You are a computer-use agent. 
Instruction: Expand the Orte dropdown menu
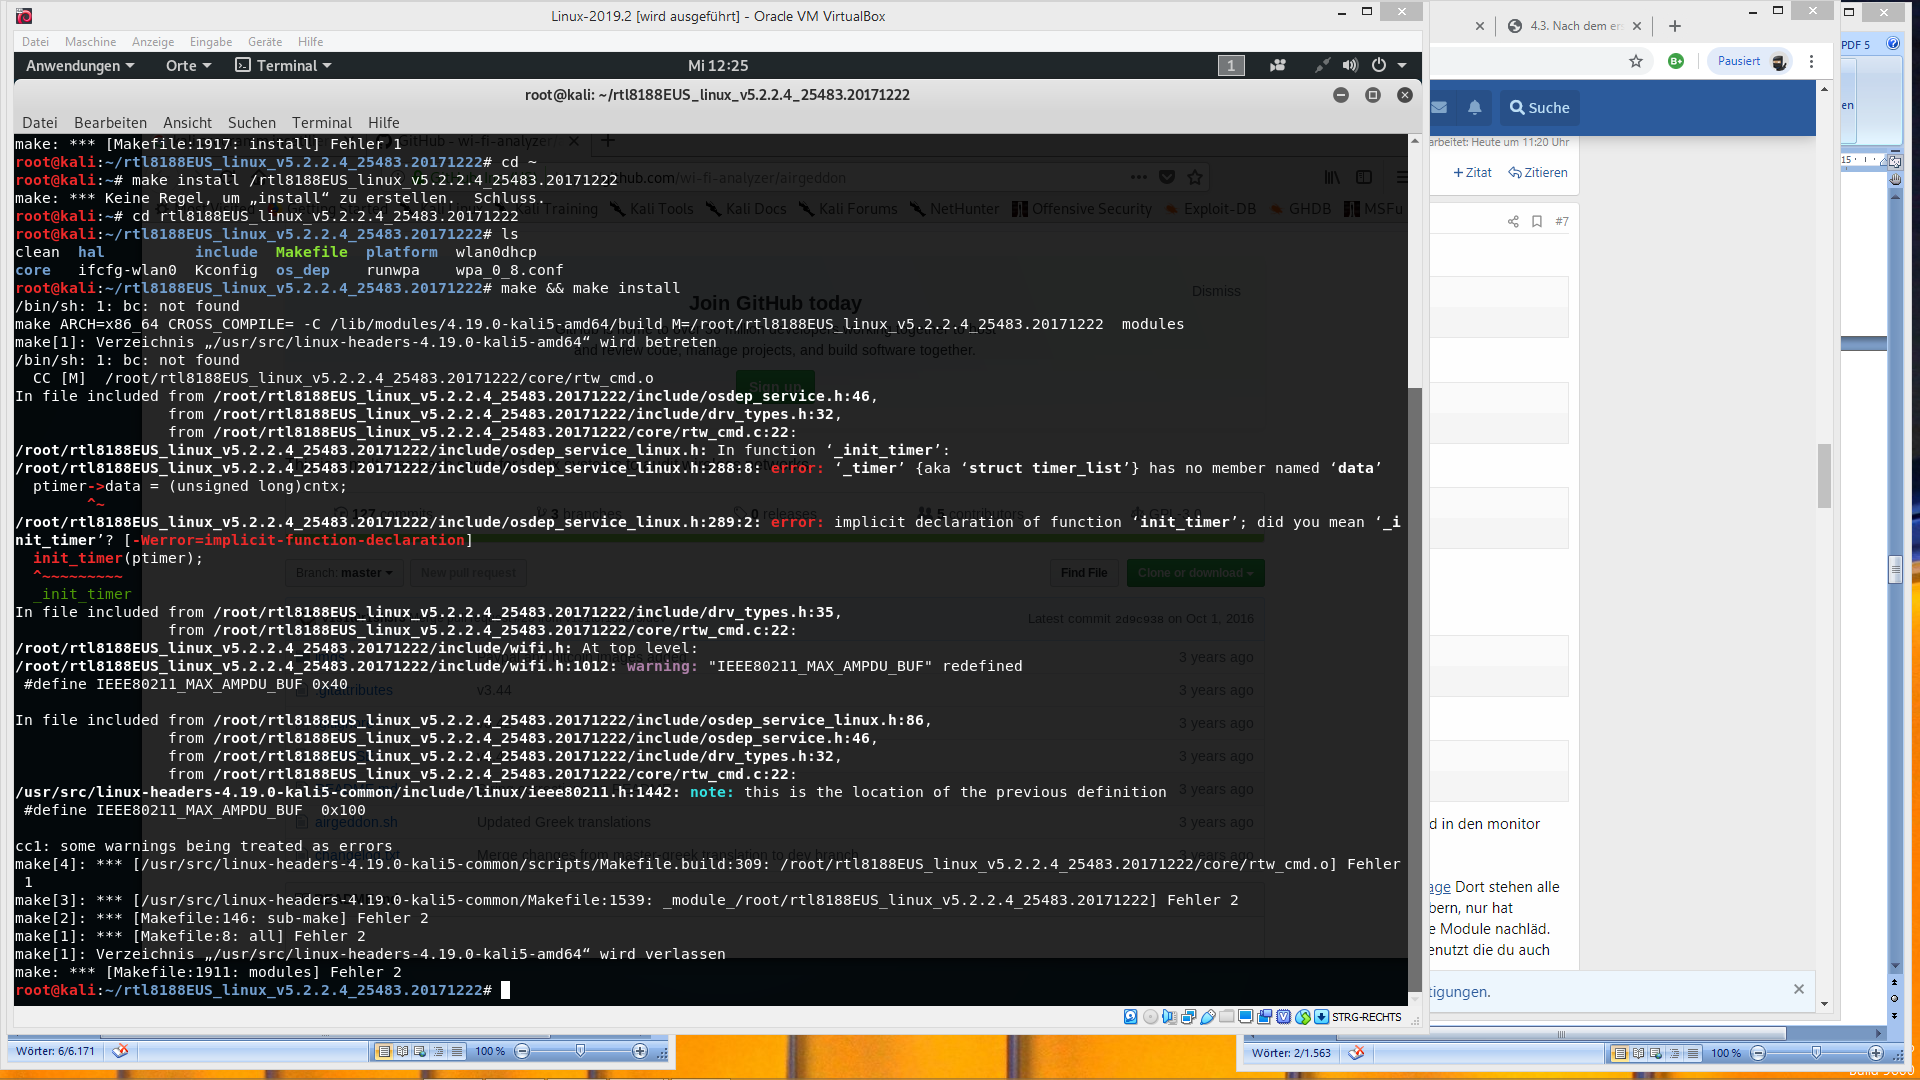pyautogui.click(x=188, y=65)
